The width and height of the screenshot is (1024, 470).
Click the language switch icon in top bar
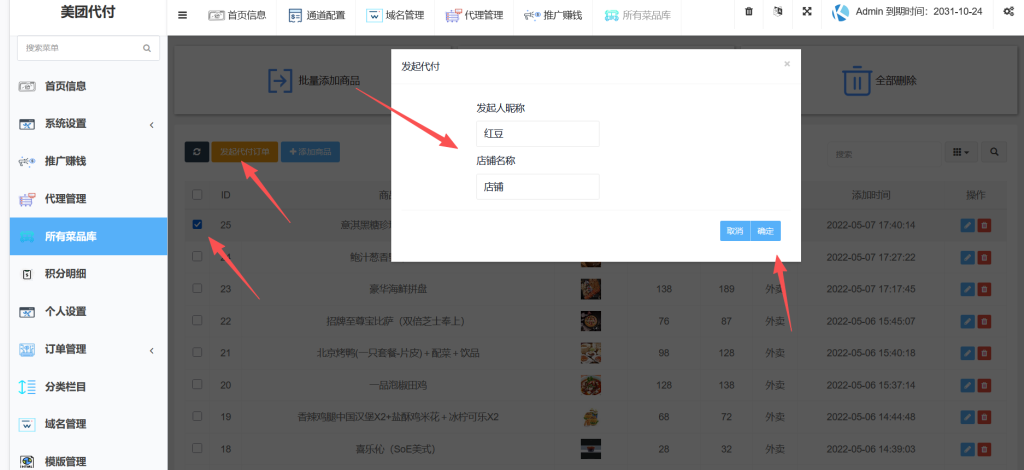point(778,12)
